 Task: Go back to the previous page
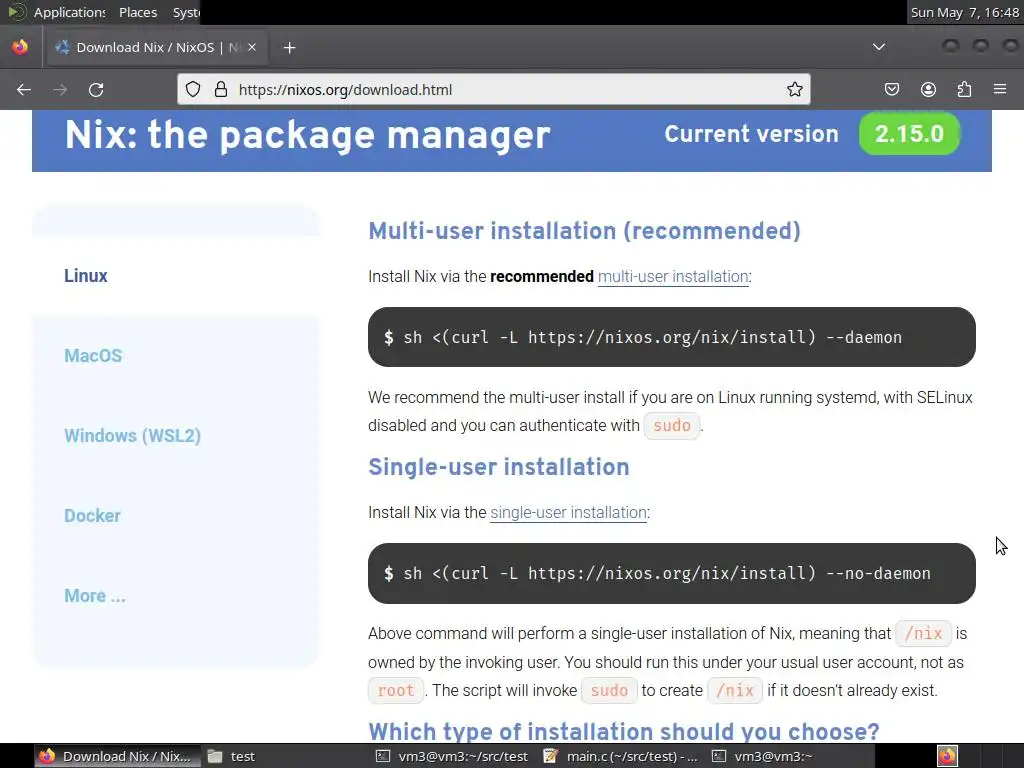(x=24, y=89)
